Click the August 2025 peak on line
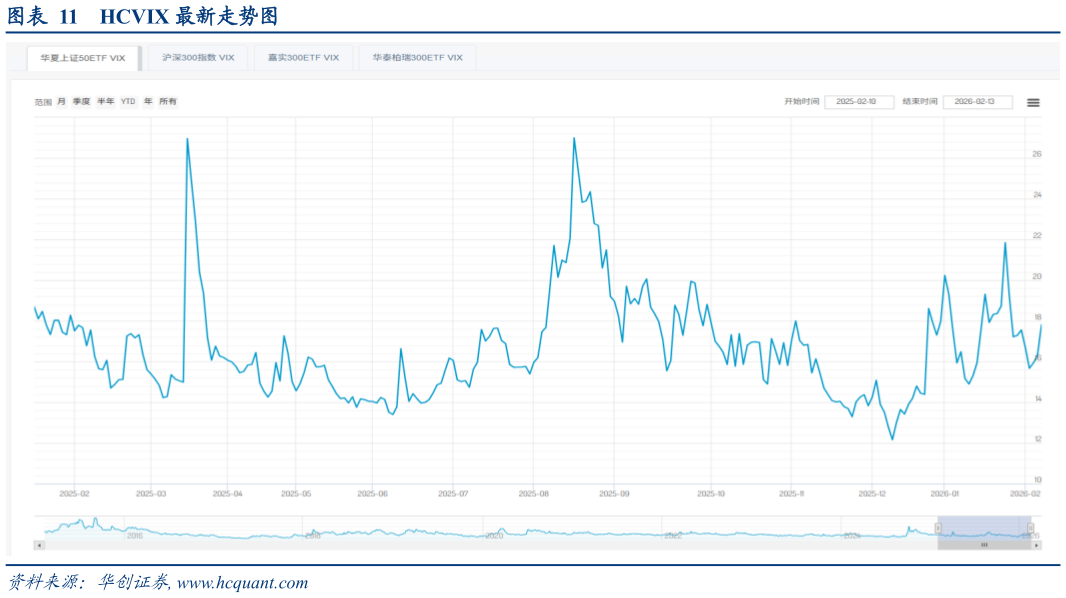Screen dimensions: 1066x598 (x=573, y=138)
